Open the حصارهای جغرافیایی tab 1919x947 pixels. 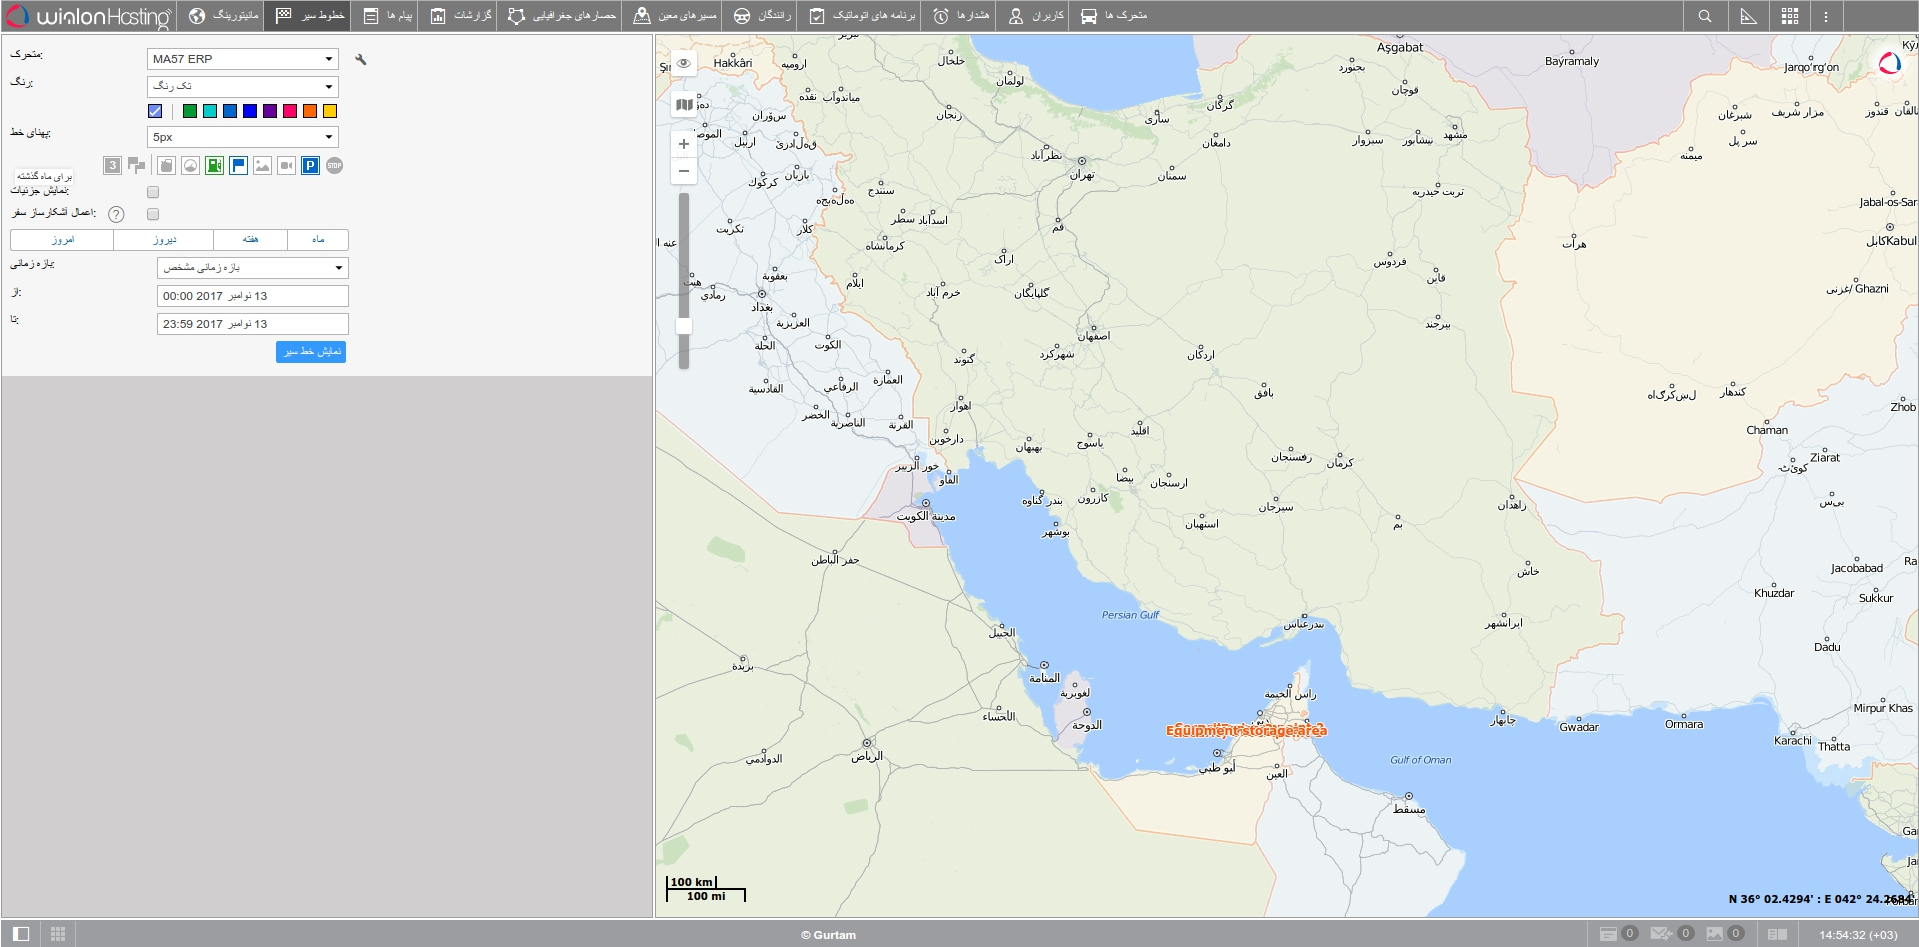point(558,15)
